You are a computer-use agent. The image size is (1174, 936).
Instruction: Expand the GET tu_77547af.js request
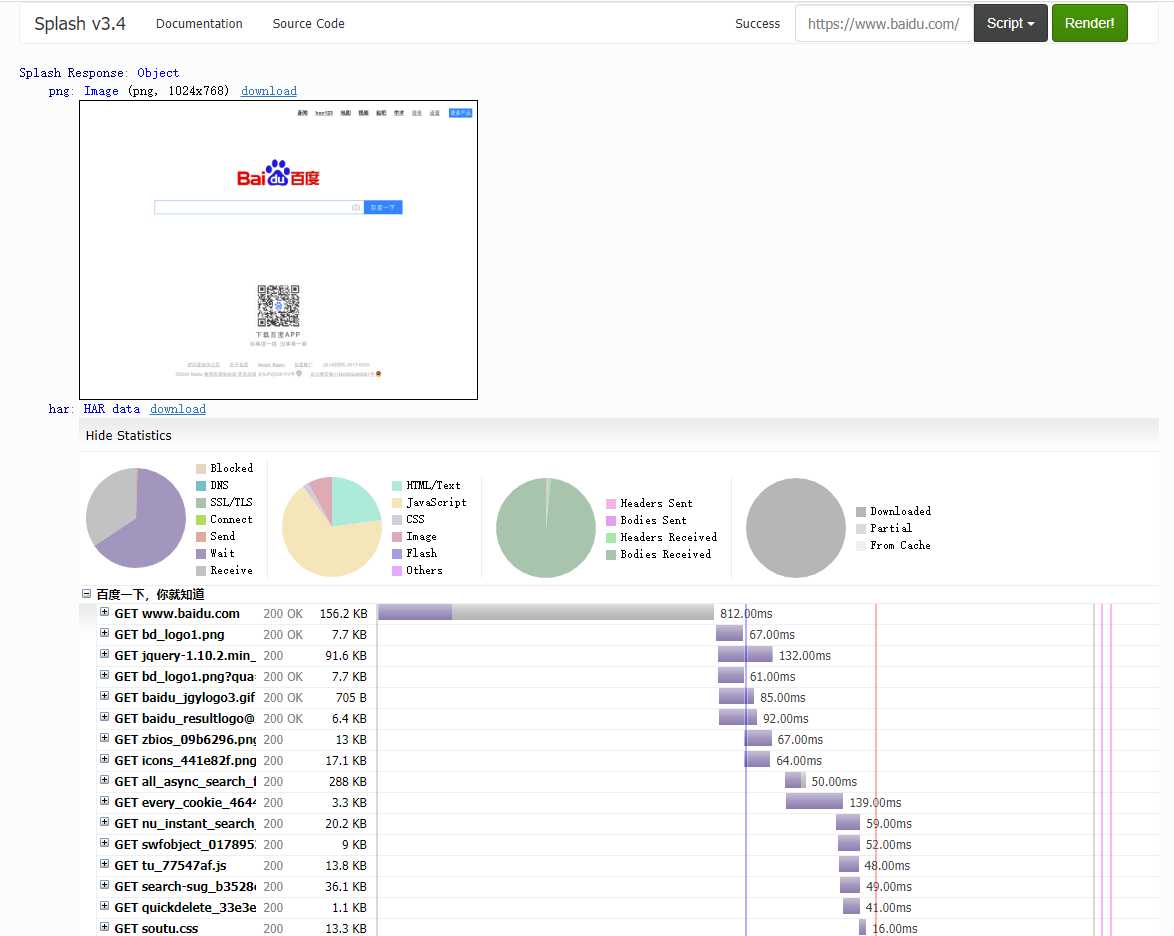pyautogui.click(x=104, y=864)
